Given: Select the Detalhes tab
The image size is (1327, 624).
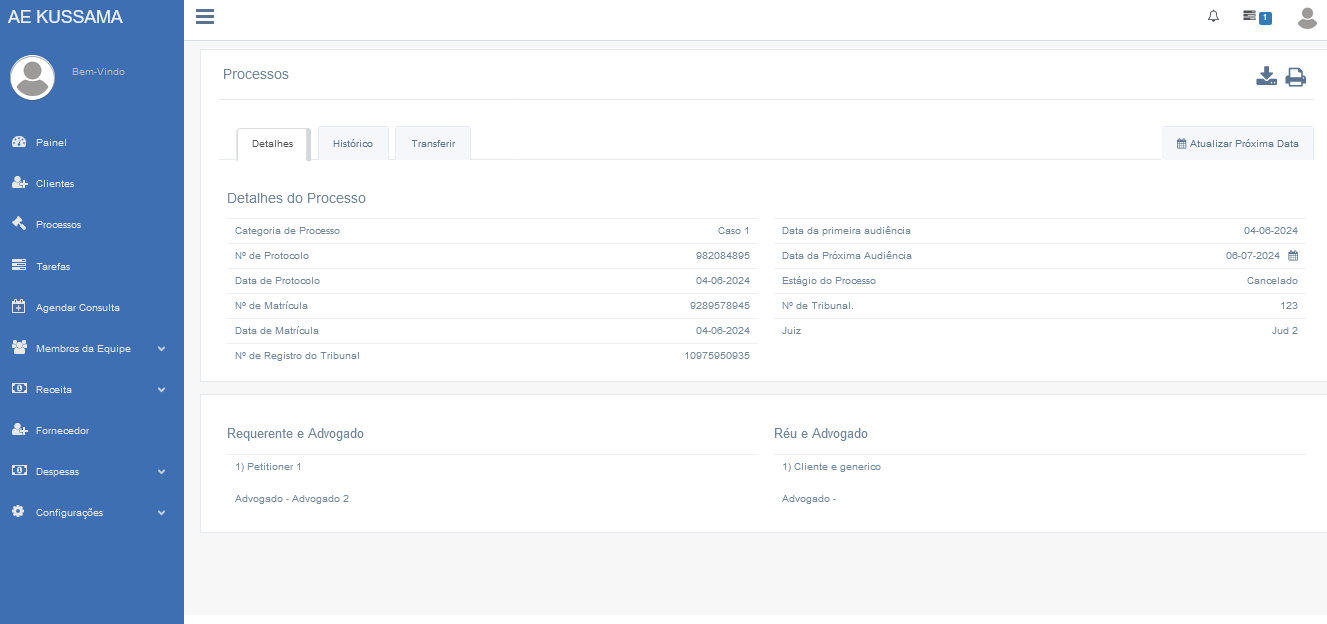Looking at the screenshot, I should [273, 144].
